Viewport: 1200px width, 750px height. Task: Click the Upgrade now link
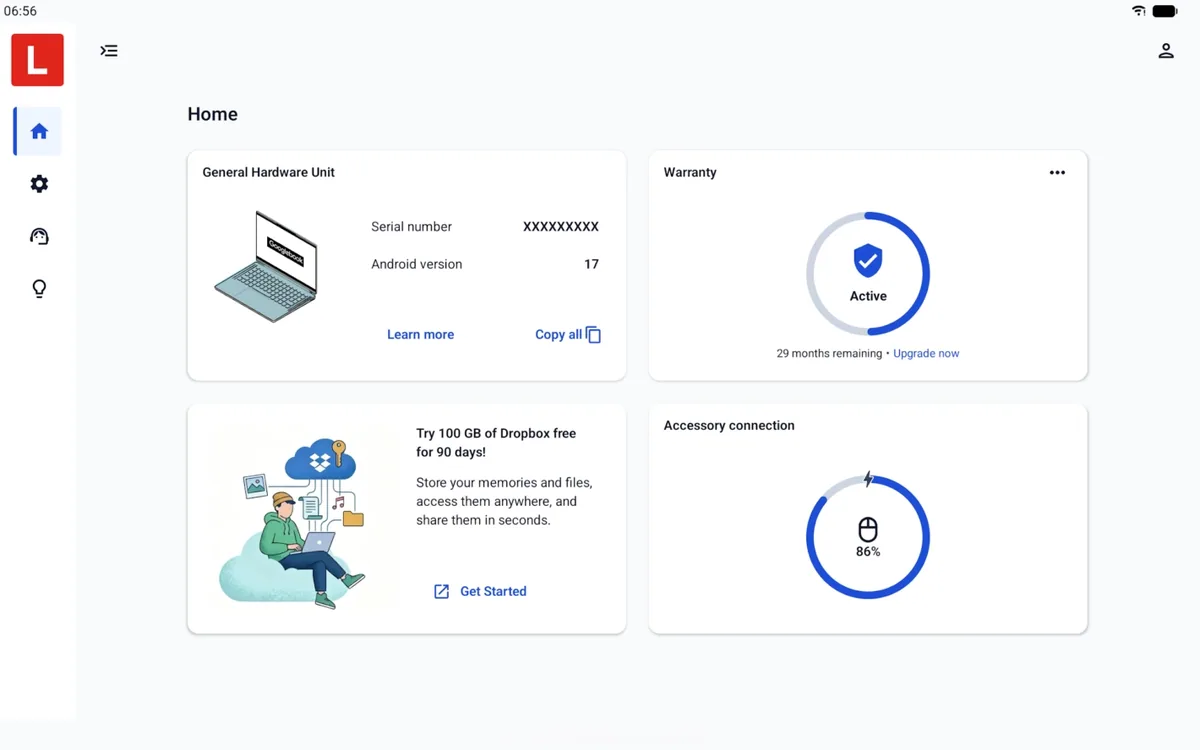click(x=926, y=354)
